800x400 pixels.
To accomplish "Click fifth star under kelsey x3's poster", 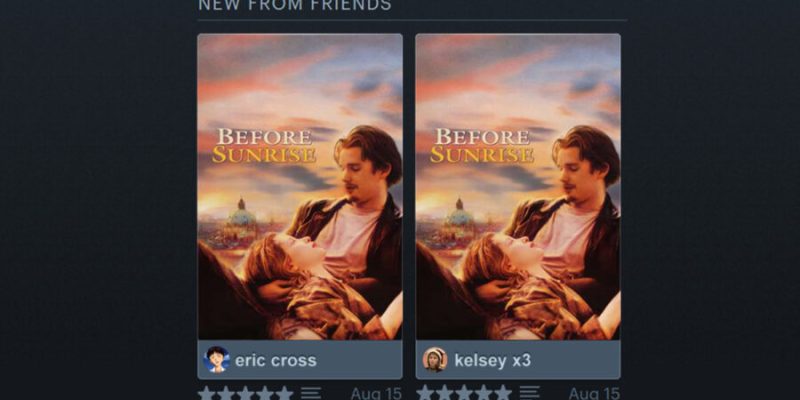I will pos(503,393).
